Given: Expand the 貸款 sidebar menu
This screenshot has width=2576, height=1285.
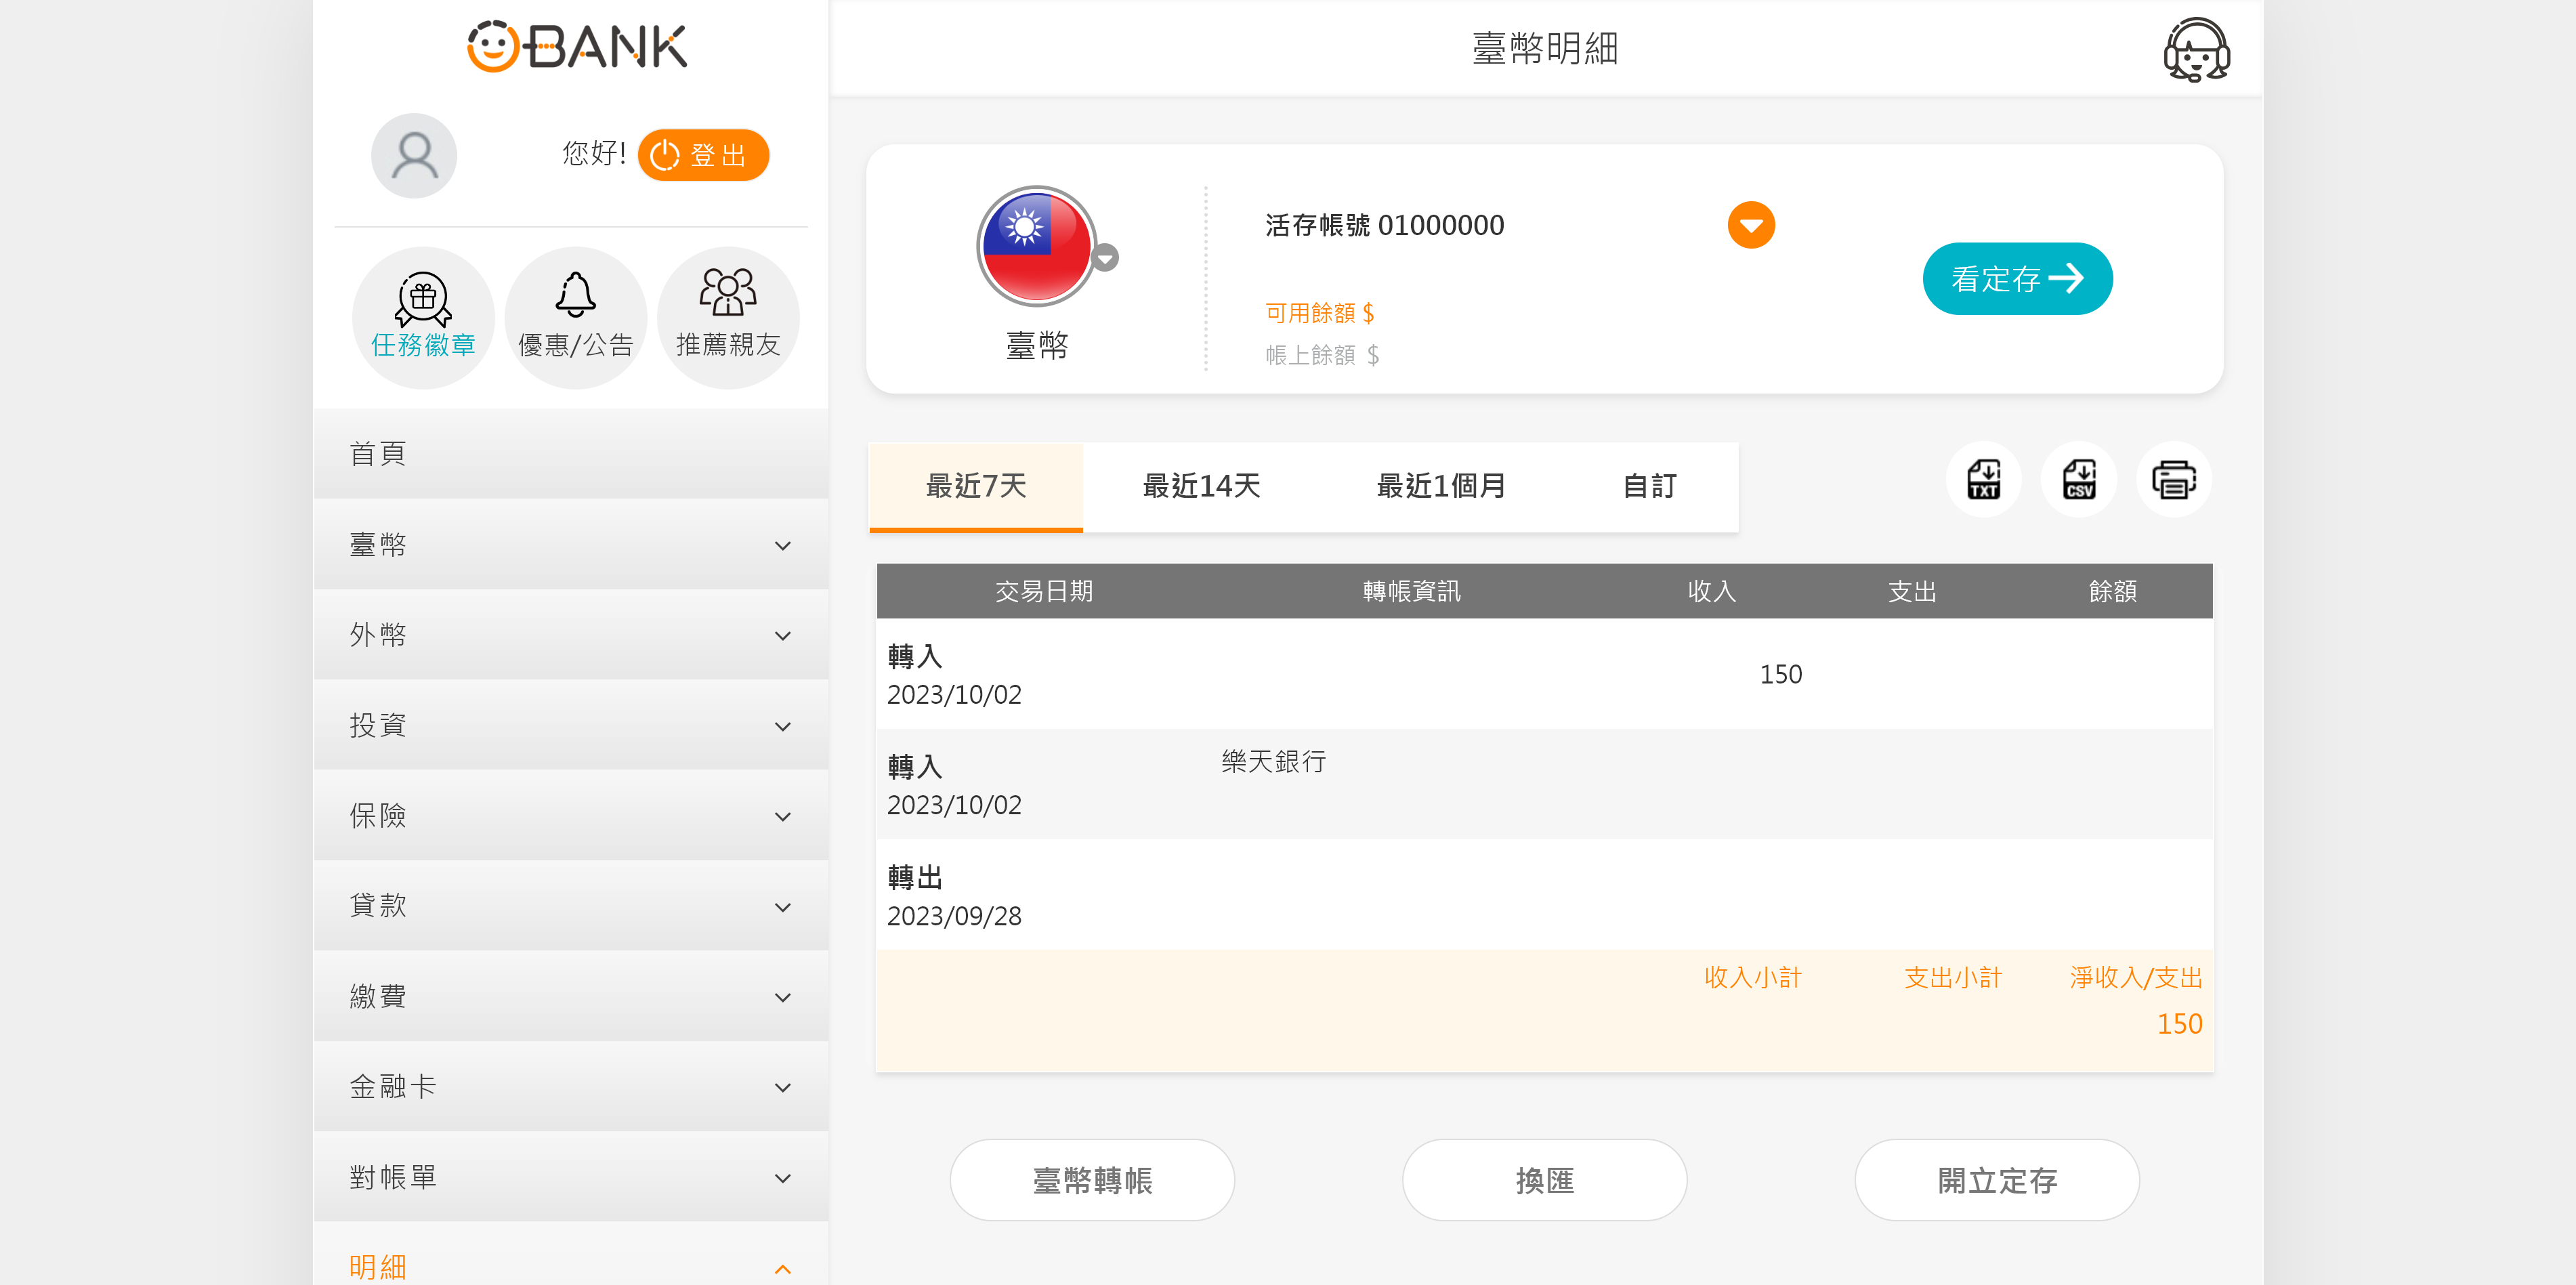Looking at the screenshot, I should click(570, 906).
